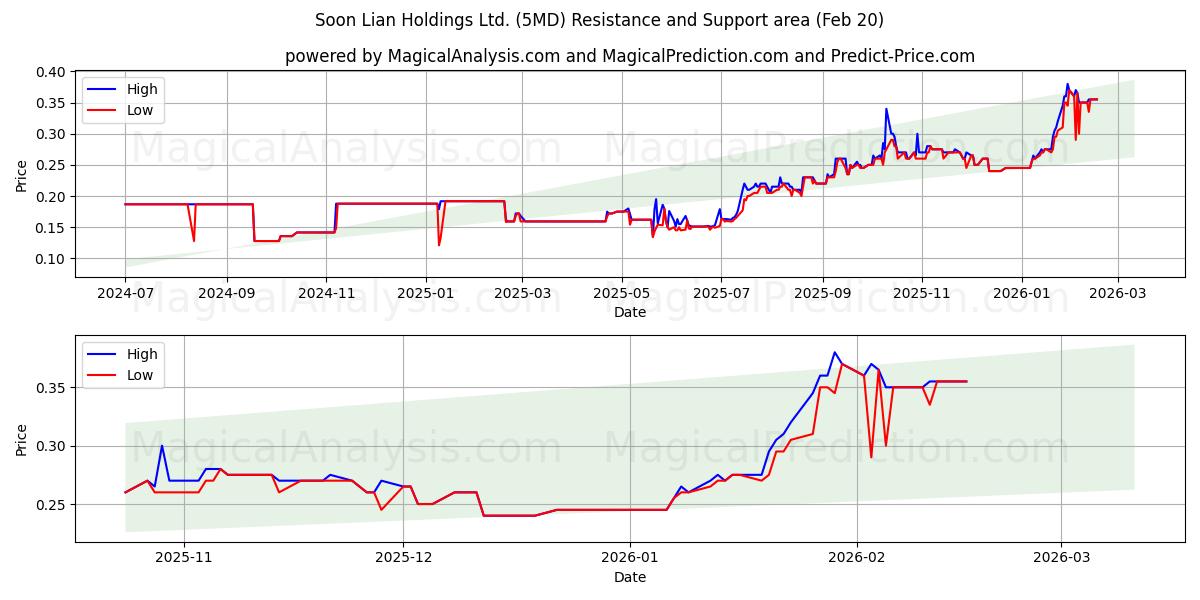
Task: Click the '2025-11' x-axis label in bottom chart
Action: [185, 560]
